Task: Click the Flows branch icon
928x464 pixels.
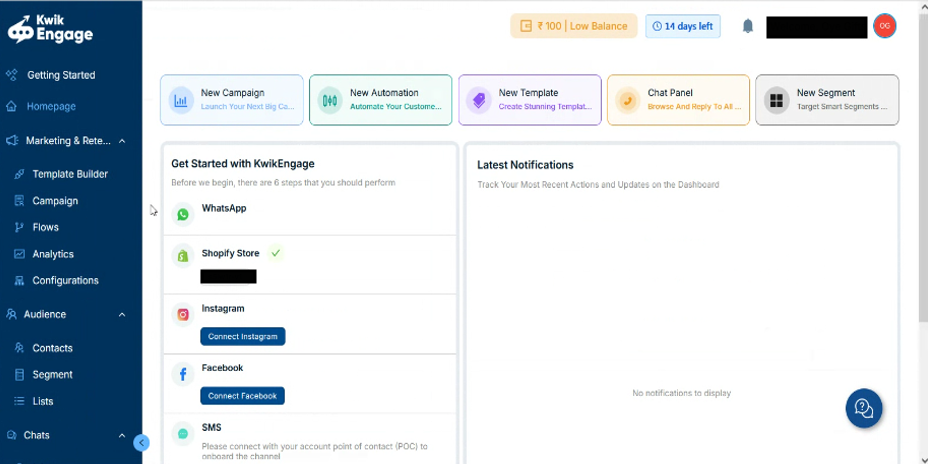Action: 20,227
